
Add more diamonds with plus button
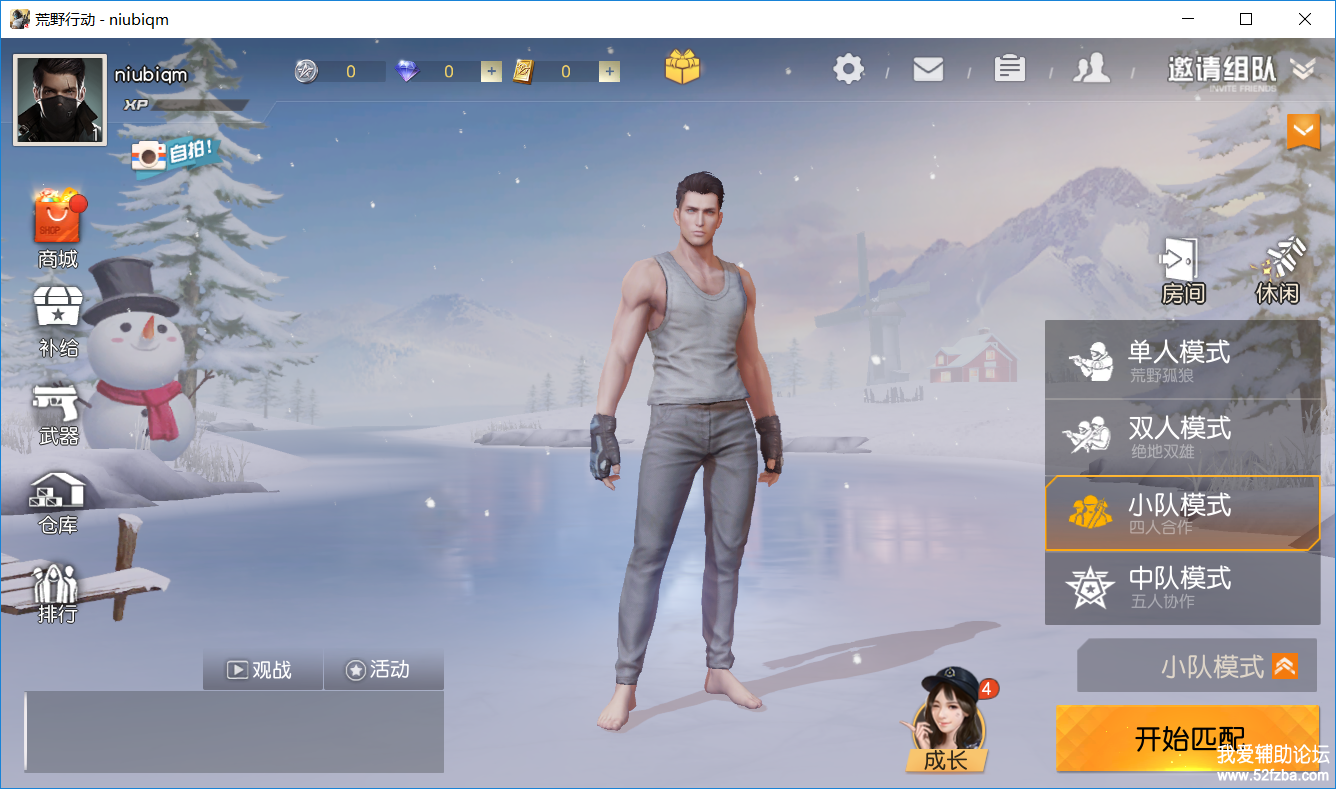tap(491, 71)
